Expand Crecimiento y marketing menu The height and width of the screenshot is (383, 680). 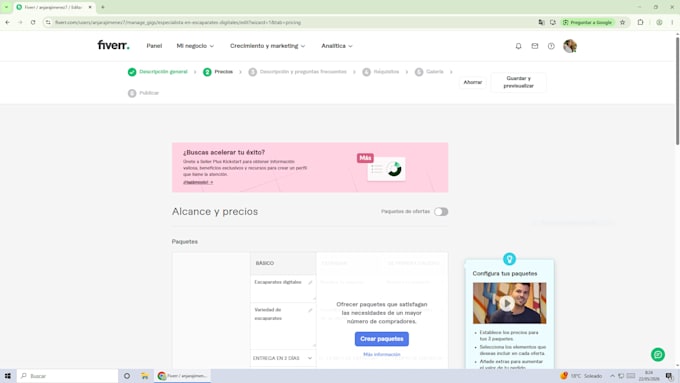(268, 46)
